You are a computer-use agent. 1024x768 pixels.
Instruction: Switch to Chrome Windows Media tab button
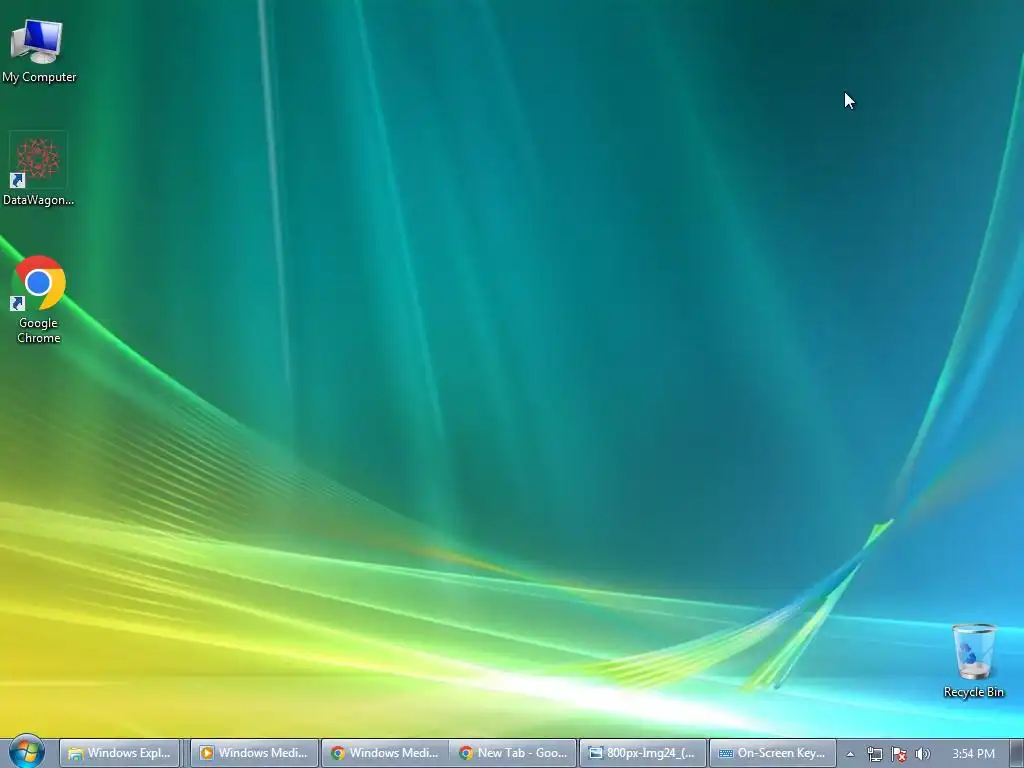pos(384,753)
